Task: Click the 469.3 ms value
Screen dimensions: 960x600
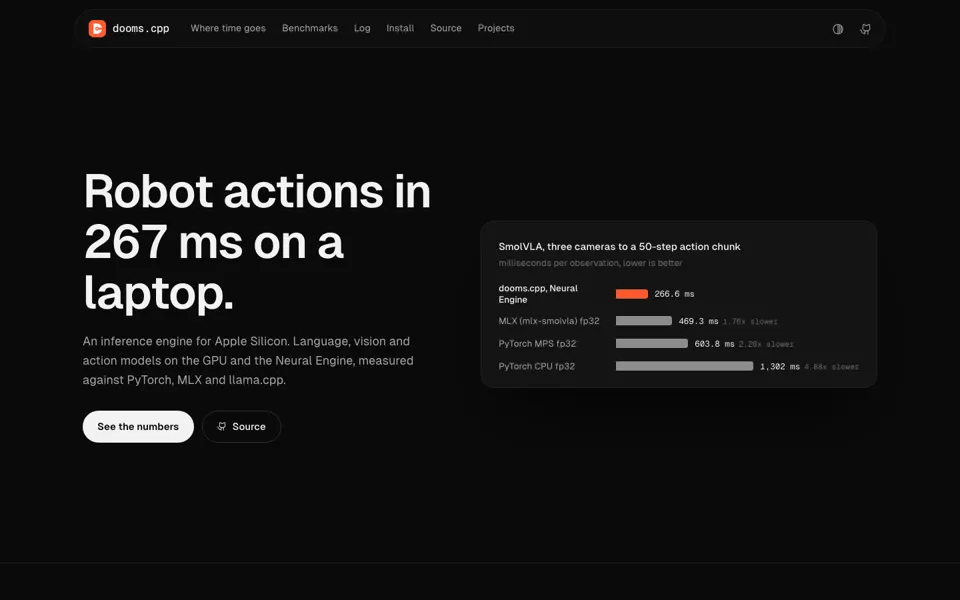Action: point(698,321)
